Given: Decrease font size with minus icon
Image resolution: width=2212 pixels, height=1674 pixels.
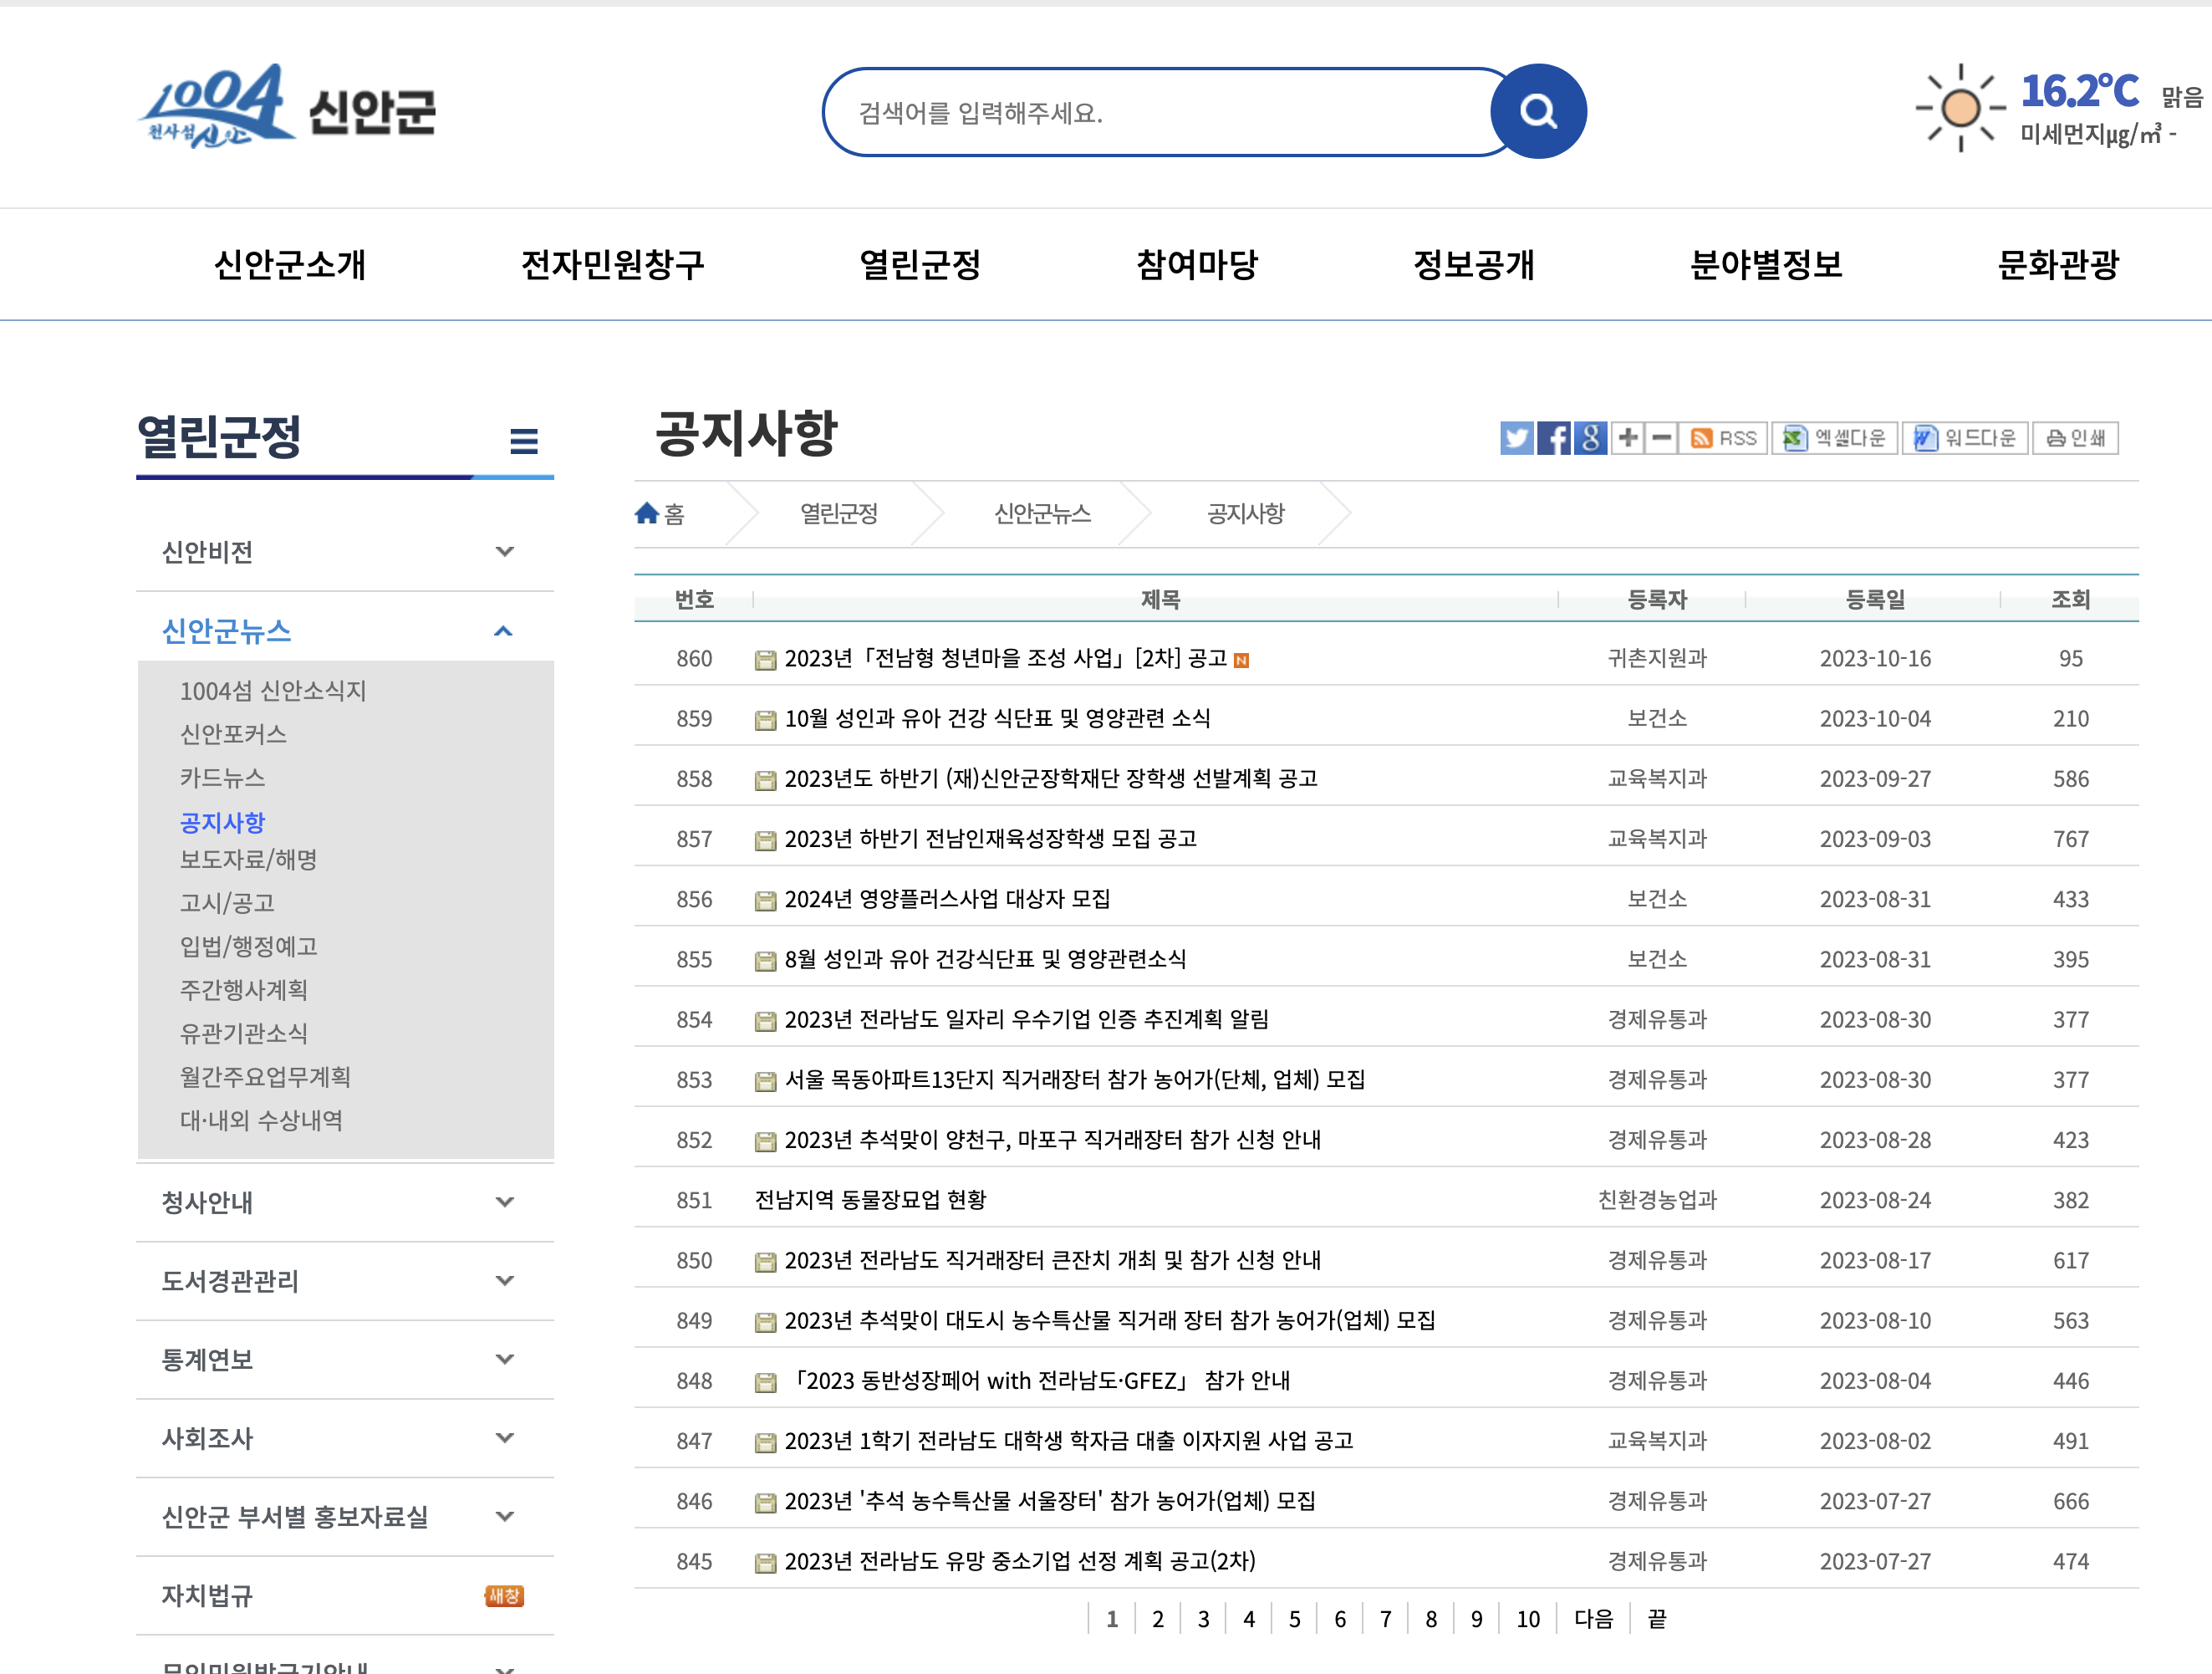Looking at the screenshot, I should coord(1661,438).
